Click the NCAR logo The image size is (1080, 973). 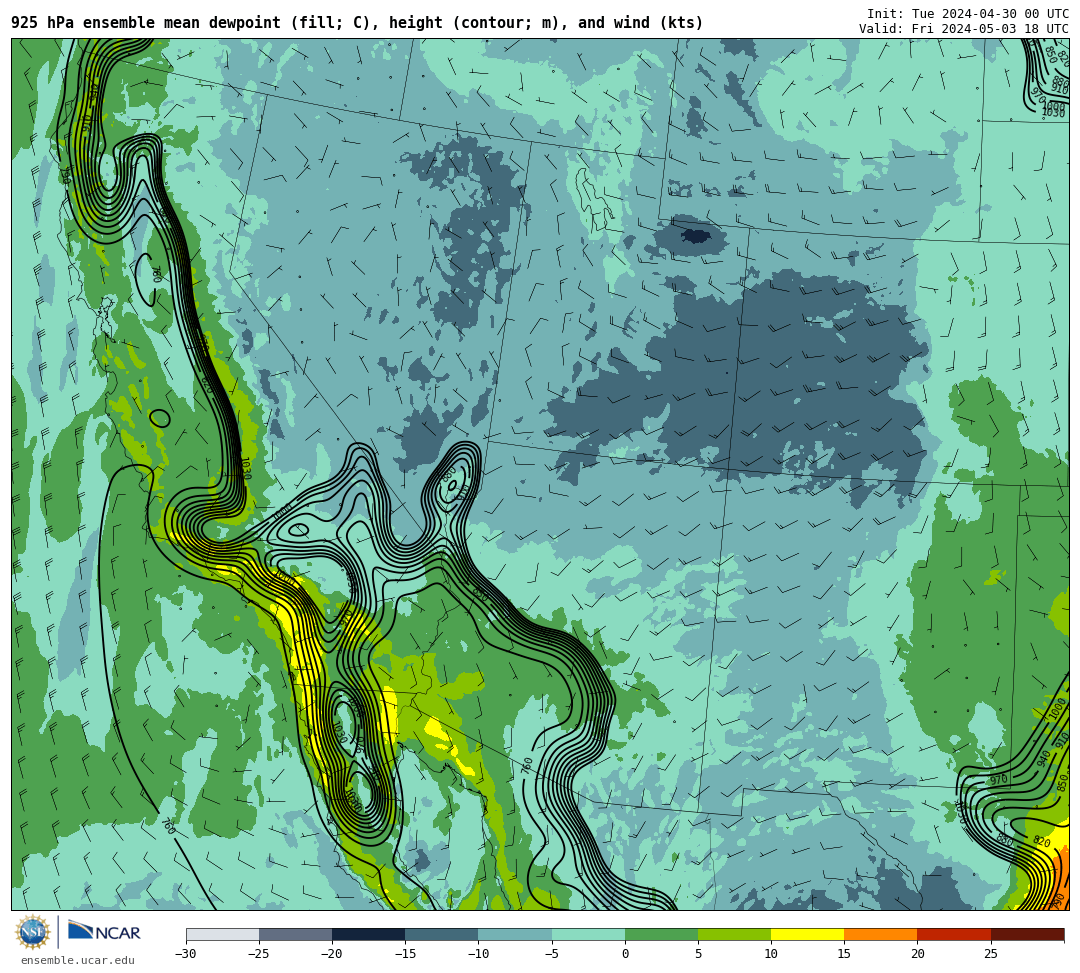pyautogui.click(x=105, y=931)
